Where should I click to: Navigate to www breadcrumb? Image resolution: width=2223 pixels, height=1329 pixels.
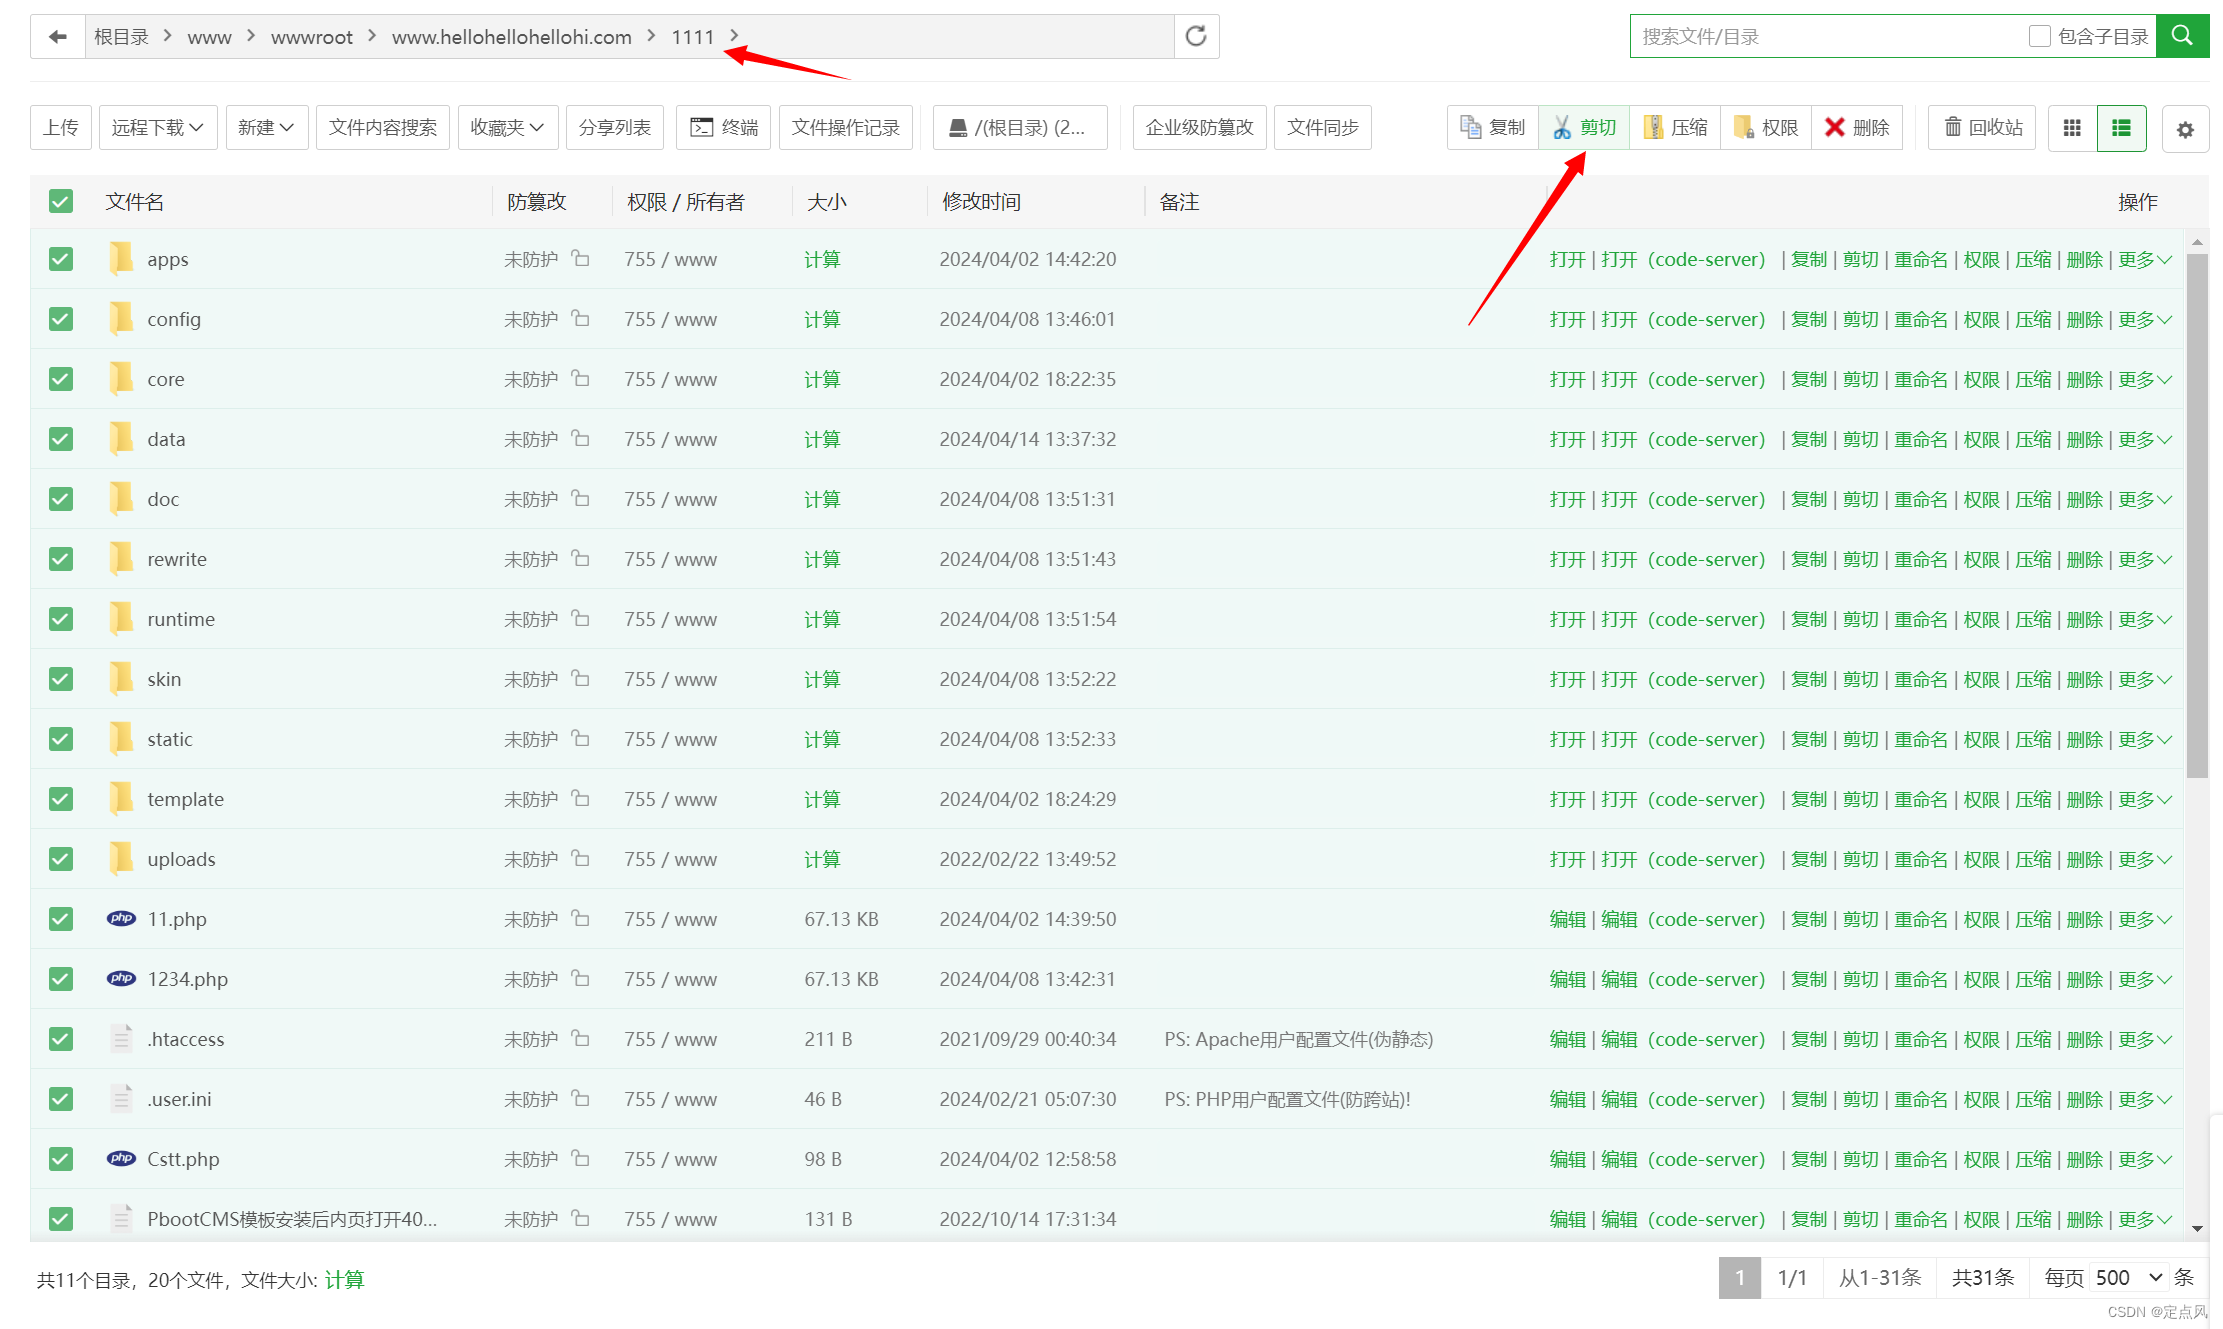[209, 37]
